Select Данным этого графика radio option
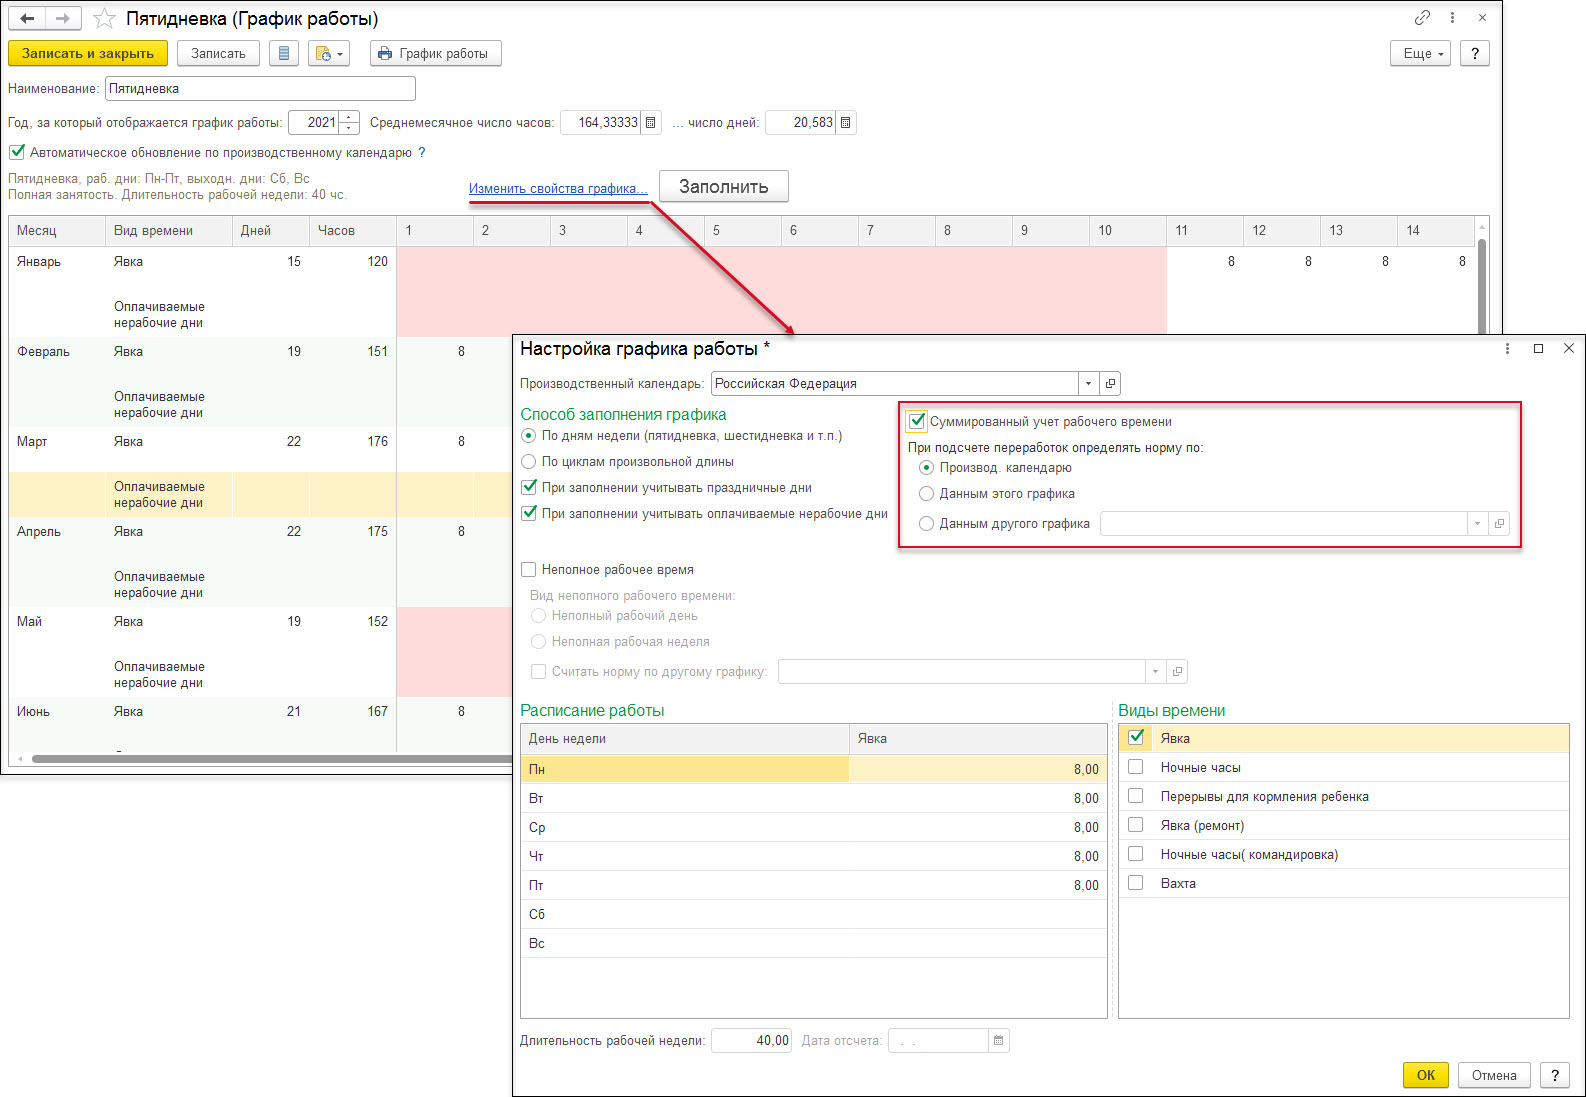 tap(926, 494)
